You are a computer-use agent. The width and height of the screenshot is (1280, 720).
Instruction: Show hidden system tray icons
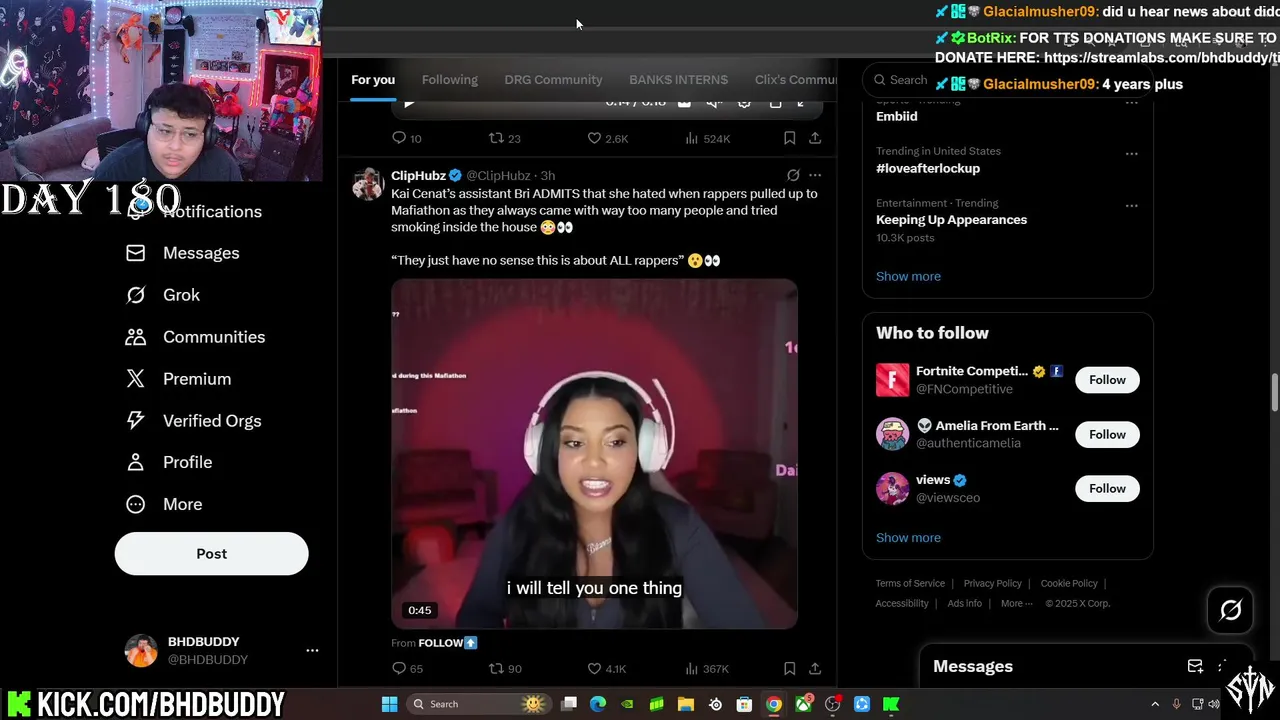click(1155, 704)
